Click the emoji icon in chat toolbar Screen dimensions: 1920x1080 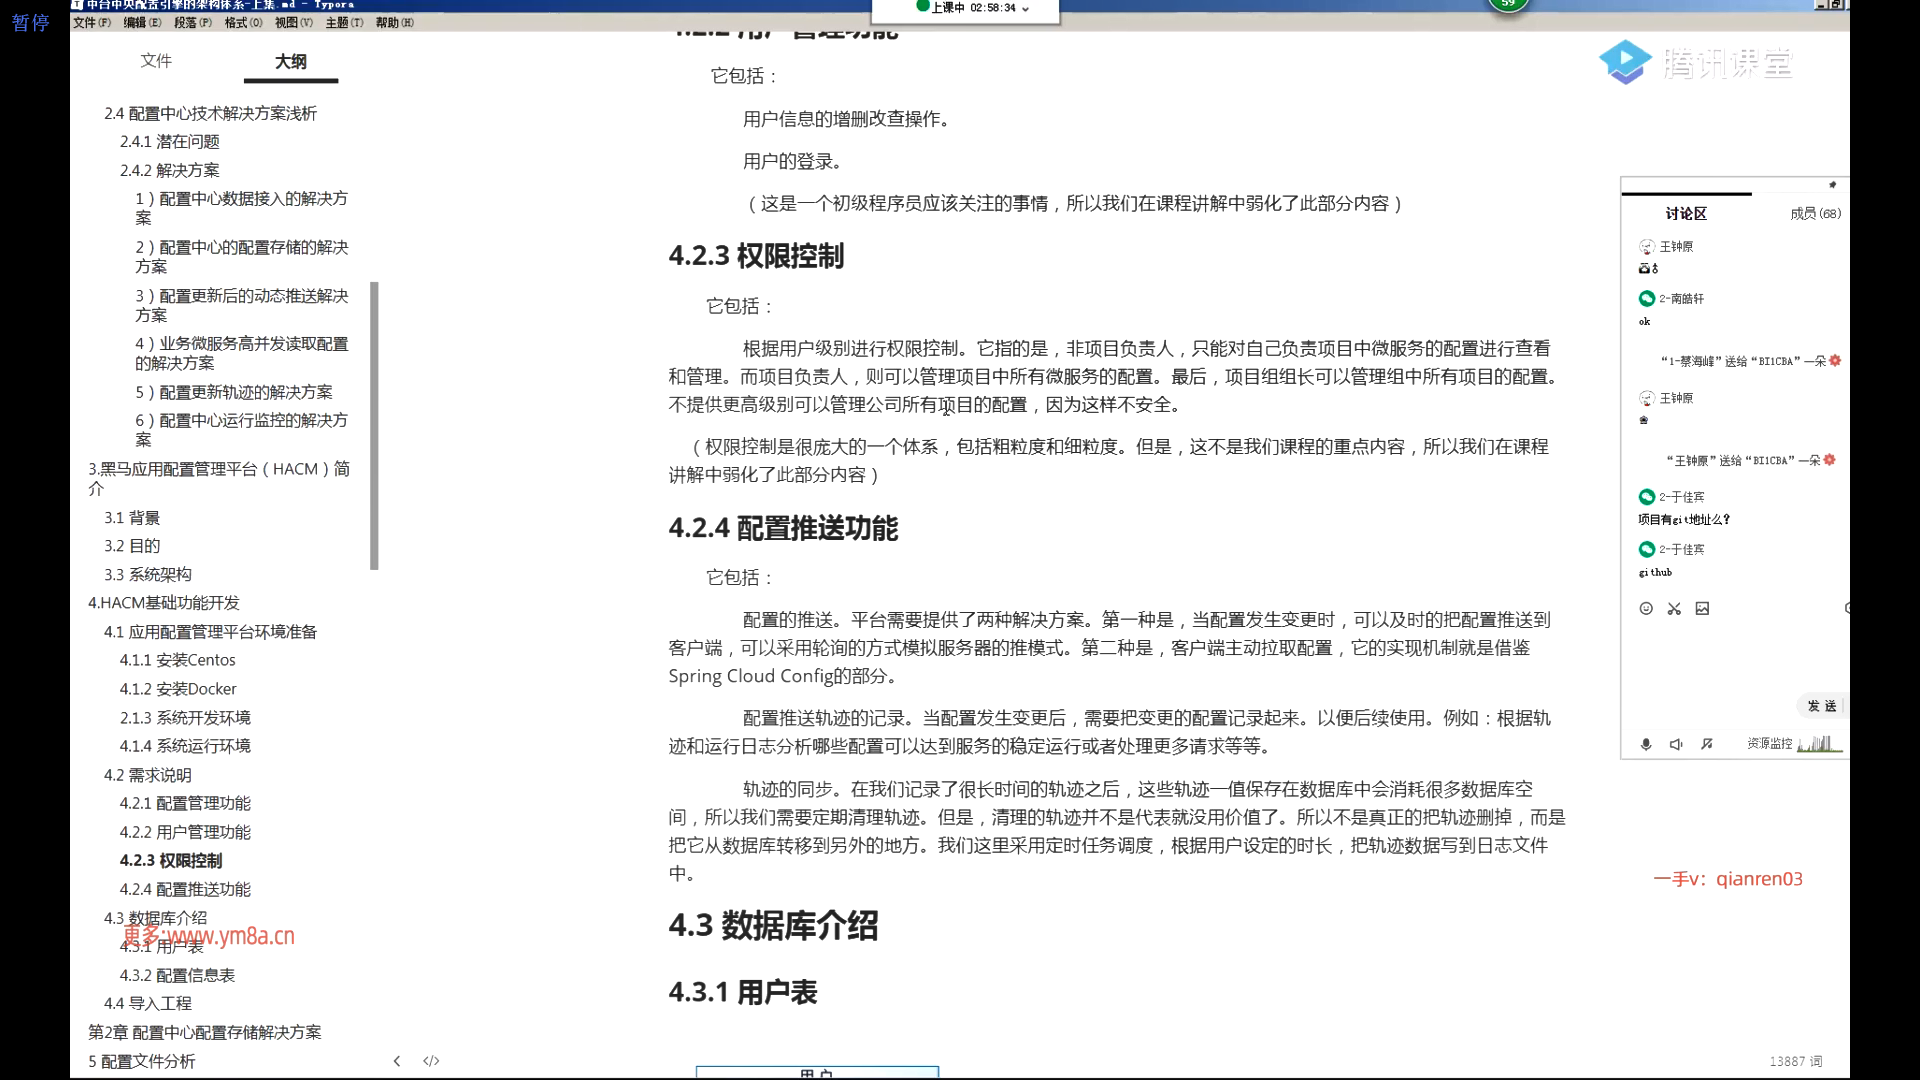pos(1646,608)
